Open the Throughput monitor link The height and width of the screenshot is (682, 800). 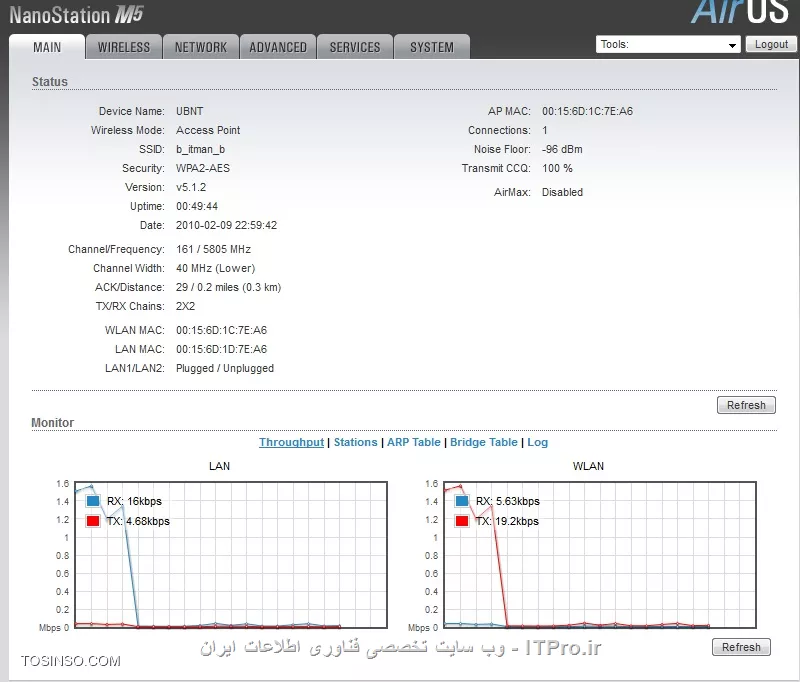[291, 442]
